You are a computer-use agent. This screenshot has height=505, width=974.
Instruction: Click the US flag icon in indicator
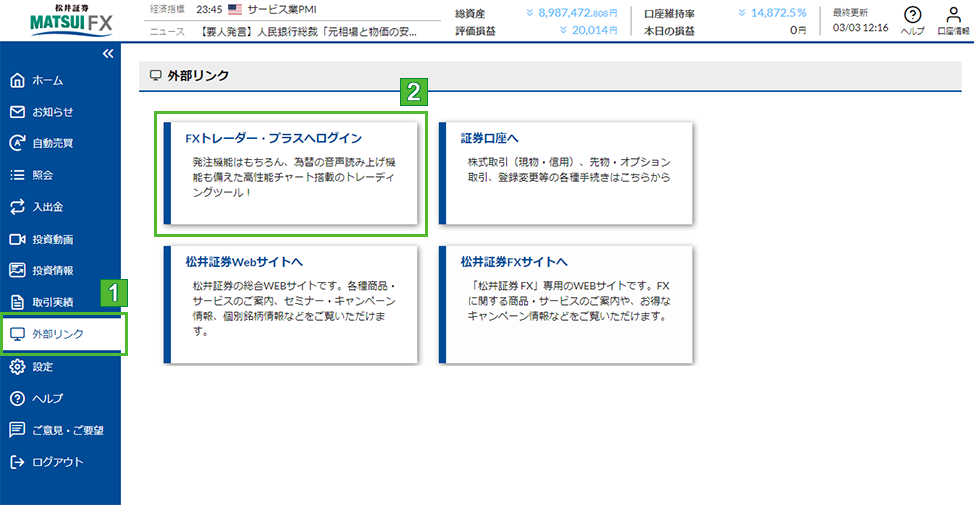(x=235, y=9)
